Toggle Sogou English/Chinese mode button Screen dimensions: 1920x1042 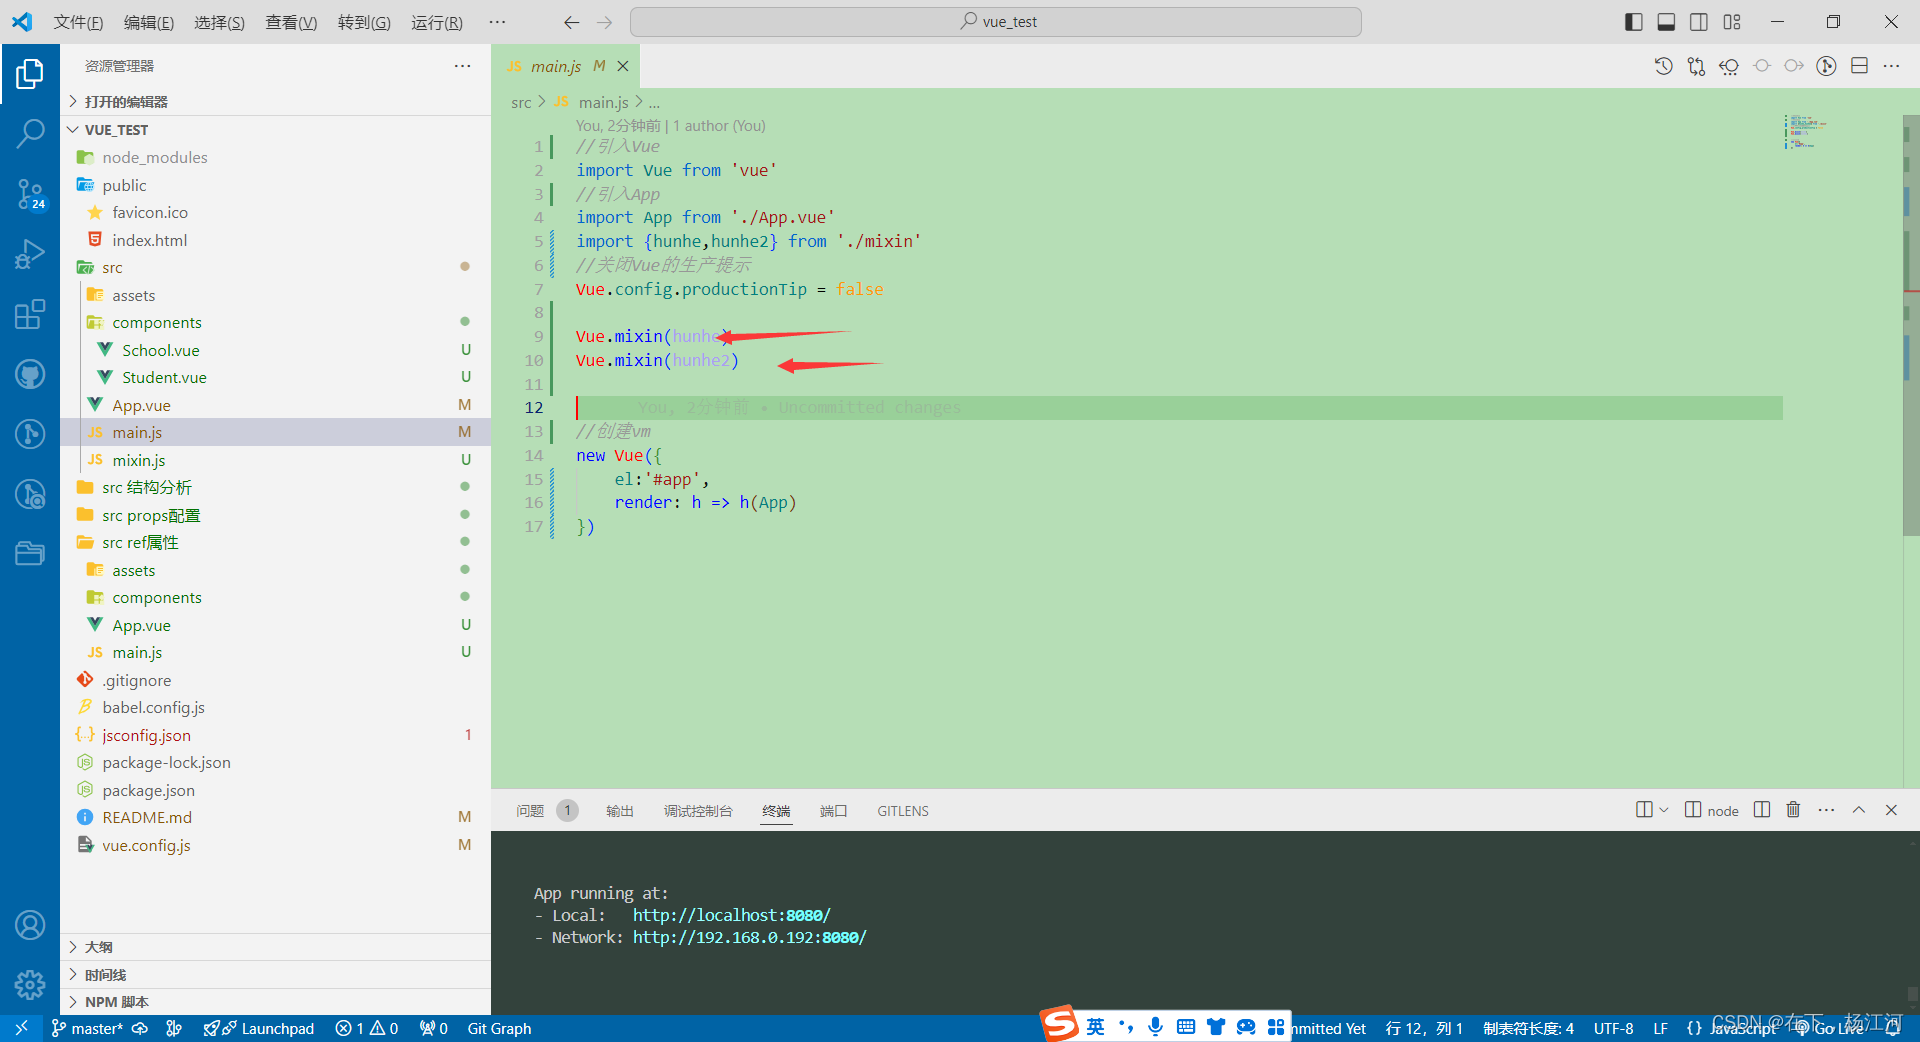(x=1096, y=1026)
